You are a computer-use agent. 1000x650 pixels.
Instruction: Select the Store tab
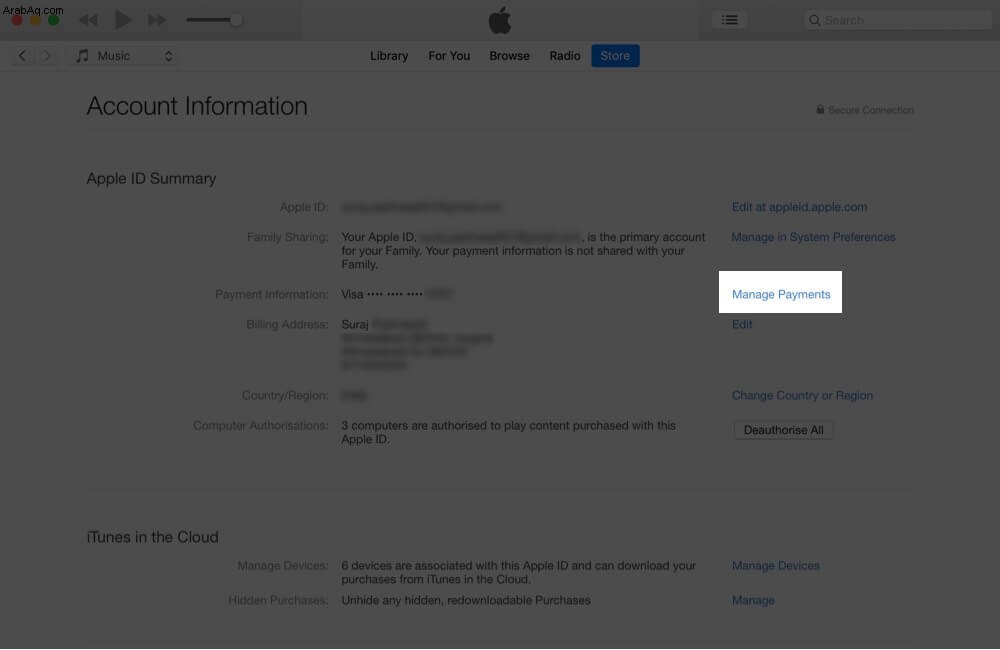point(615,55)
